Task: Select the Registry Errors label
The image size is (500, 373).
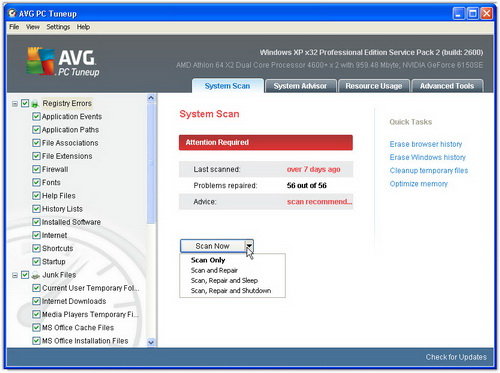Action: pos(67,103)
